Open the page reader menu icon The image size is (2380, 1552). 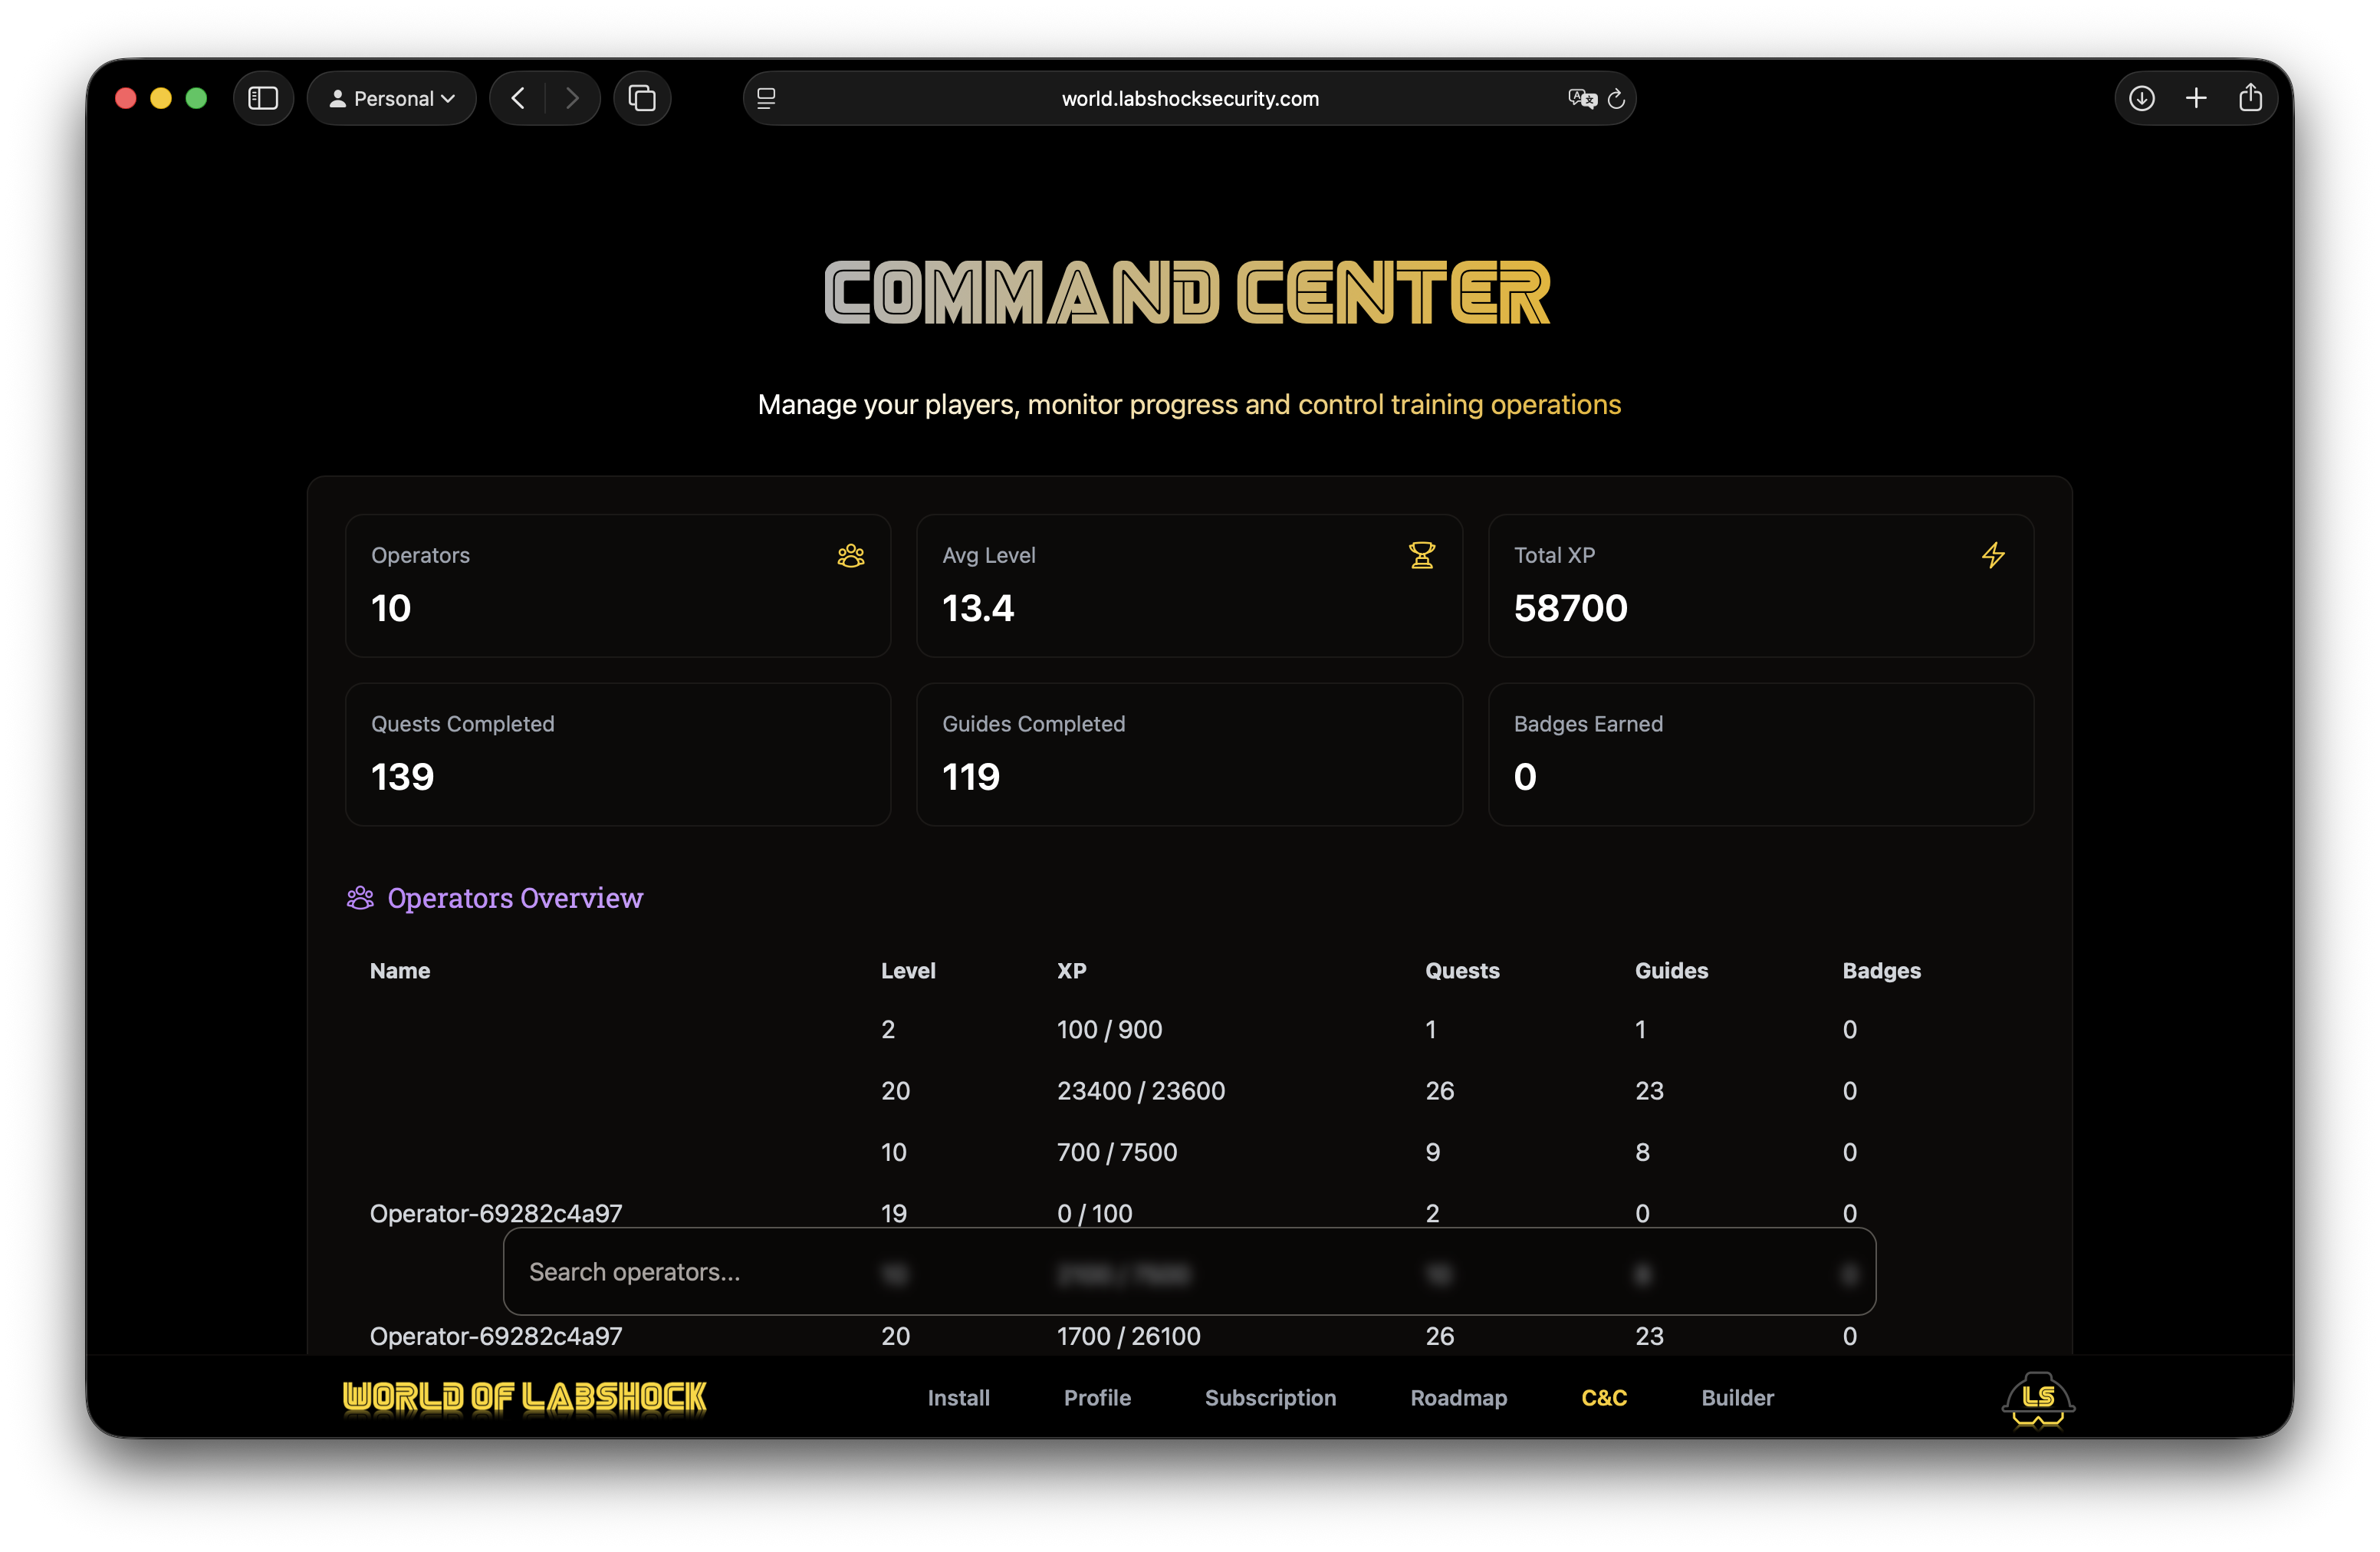[766, 98]
